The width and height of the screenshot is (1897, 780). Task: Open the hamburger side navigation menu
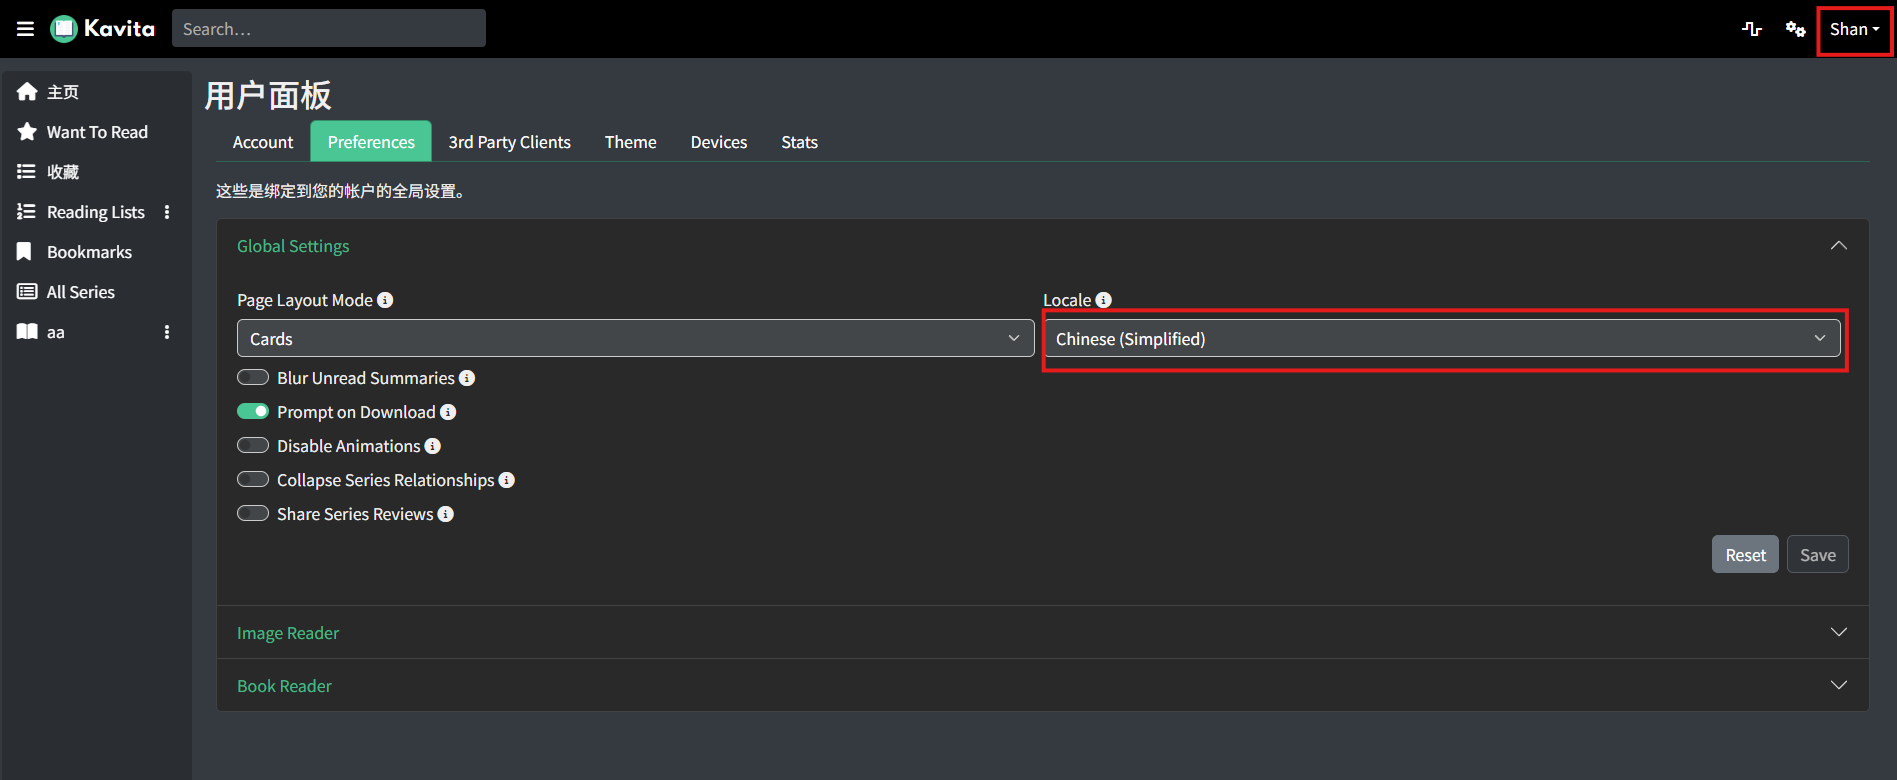(x=26, y=29)
